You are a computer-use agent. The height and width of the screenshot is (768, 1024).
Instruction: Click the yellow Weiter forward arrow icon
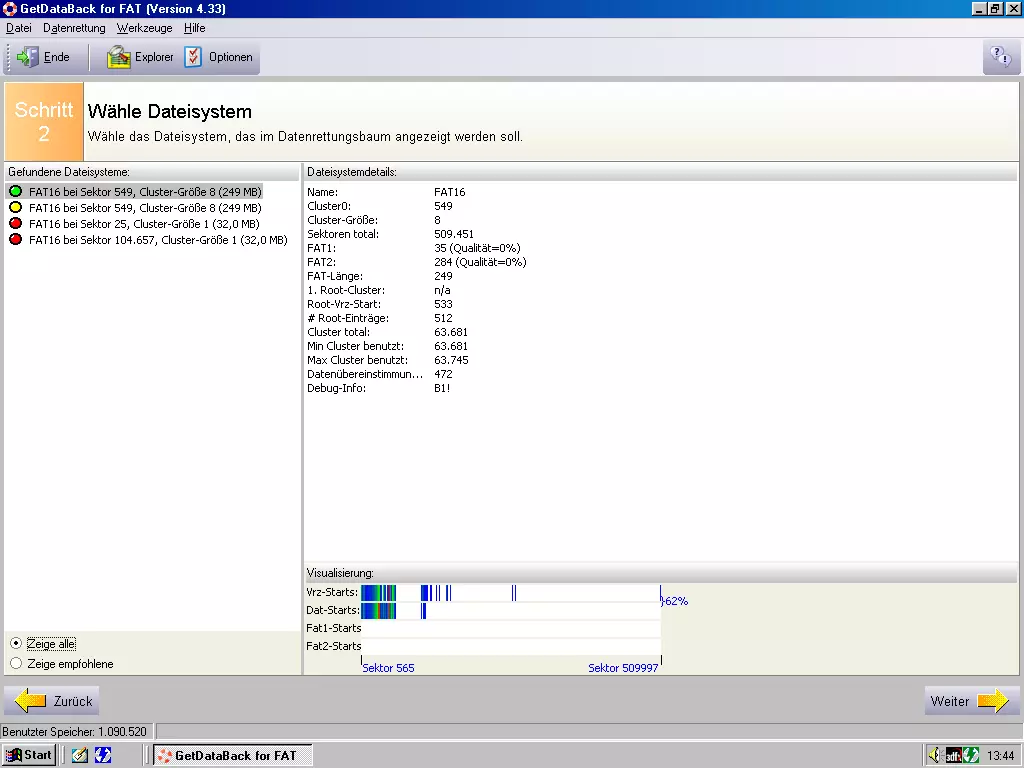pyautogui.click(x=993, y=701)
